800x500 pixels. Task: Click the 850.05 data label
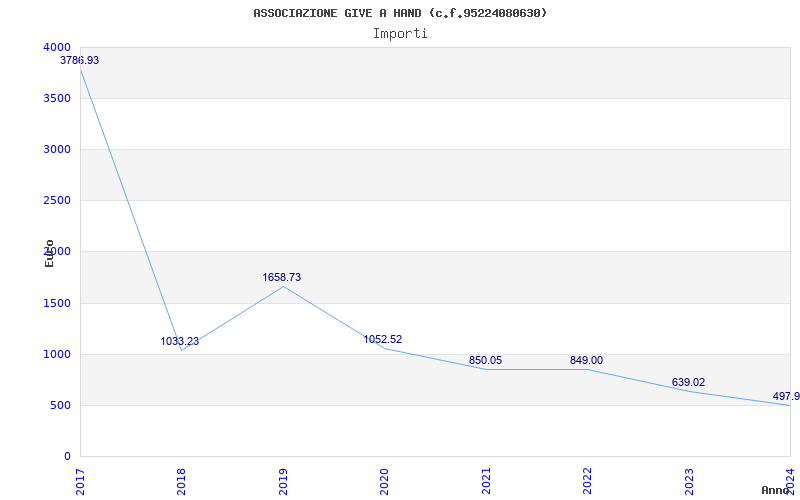coord(485,360)
